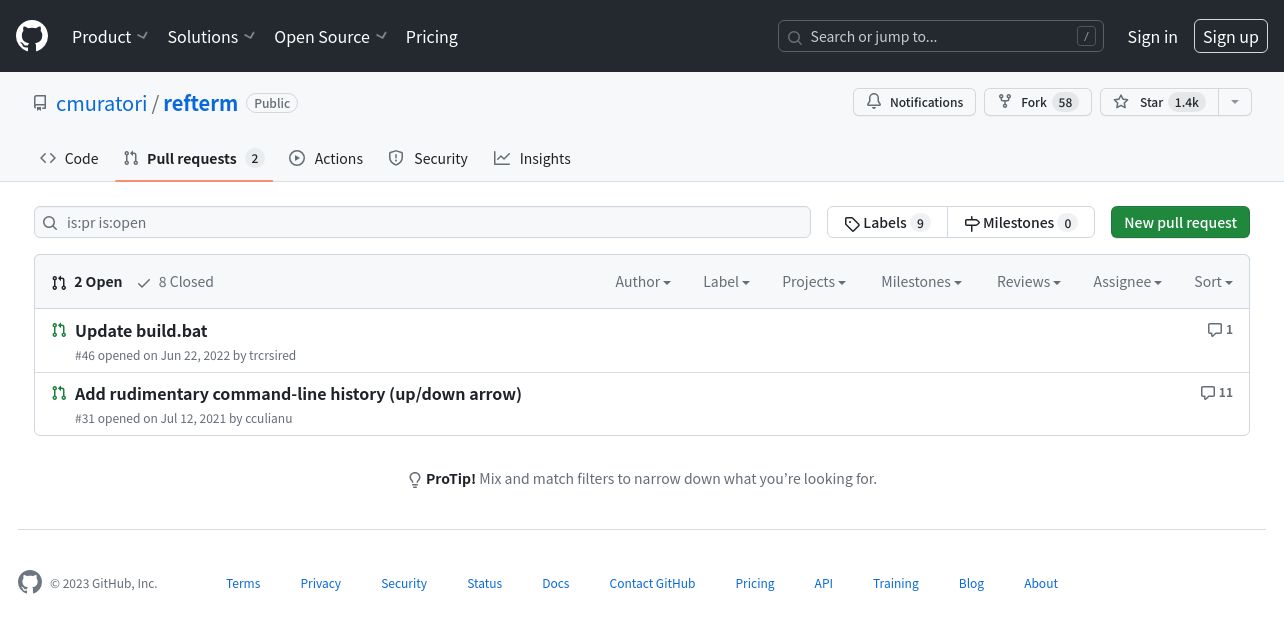This screenshot has width=1284, height=644.
Task: Open the Status footer link
Action: [x=485, y=583]
